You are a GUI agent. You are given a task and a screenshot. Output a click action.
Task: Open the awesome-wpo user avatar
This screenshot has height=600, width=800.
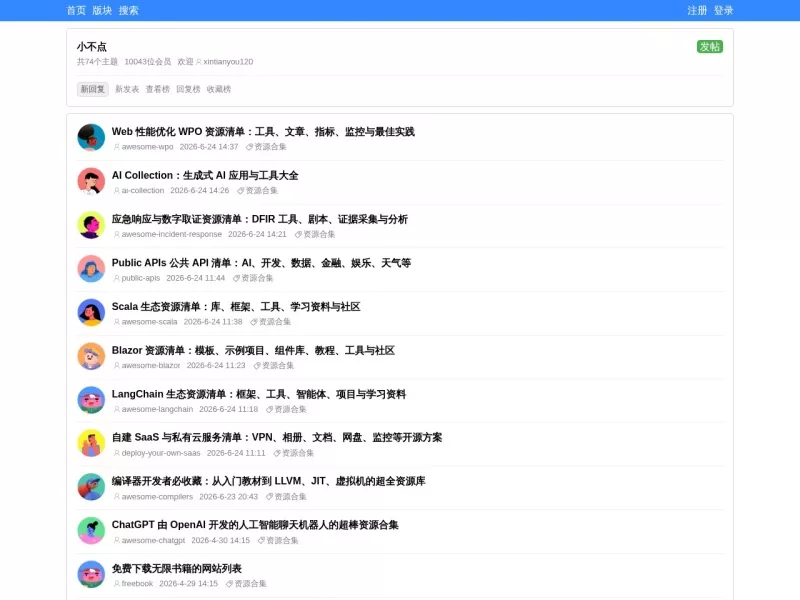pyautogui.click(x=91, y=138)
